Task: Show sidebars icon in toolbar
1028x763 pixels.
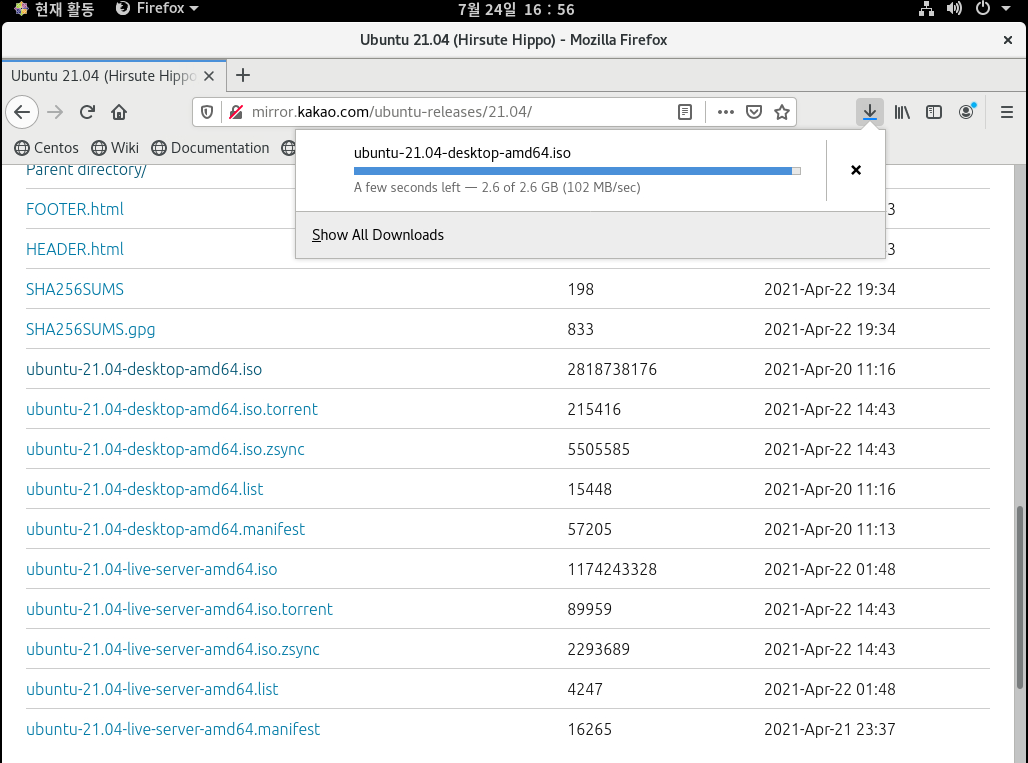Action: pyautogui.click(x=934, y=112)
